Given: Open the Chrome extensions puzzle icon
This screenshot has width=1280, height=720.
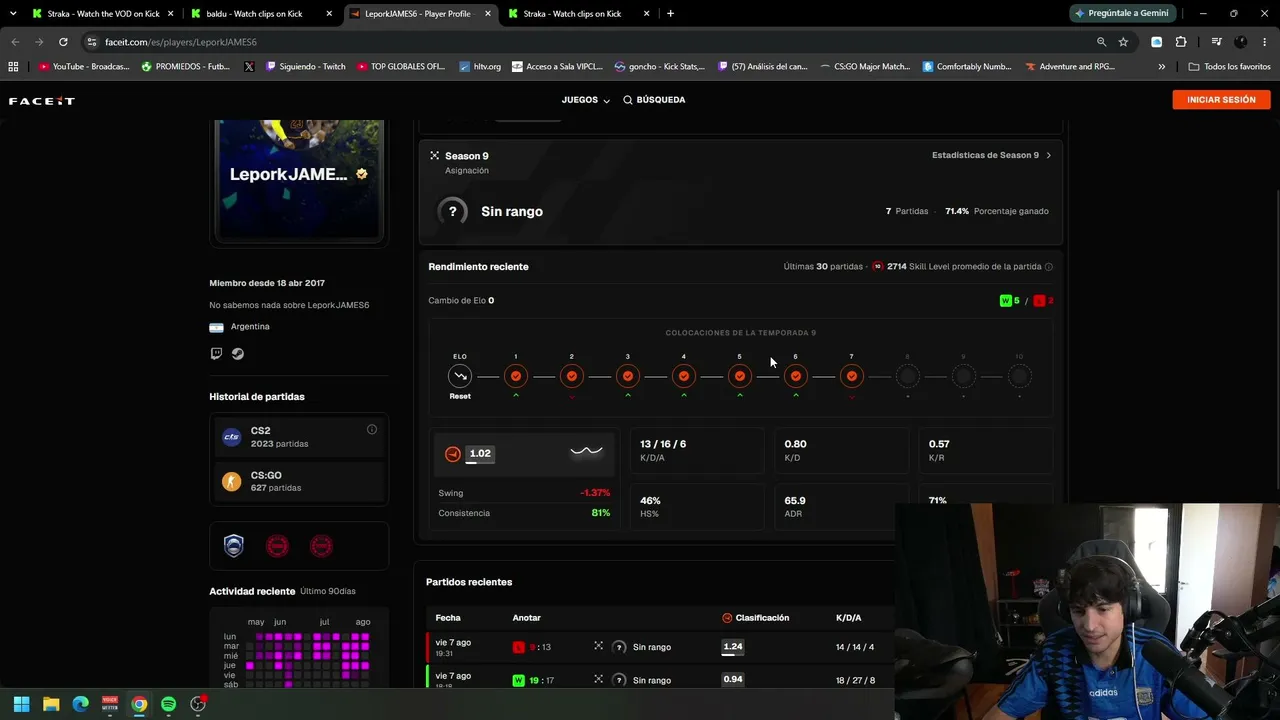Looking at the screenshot, I should (x=1181, y=42).
